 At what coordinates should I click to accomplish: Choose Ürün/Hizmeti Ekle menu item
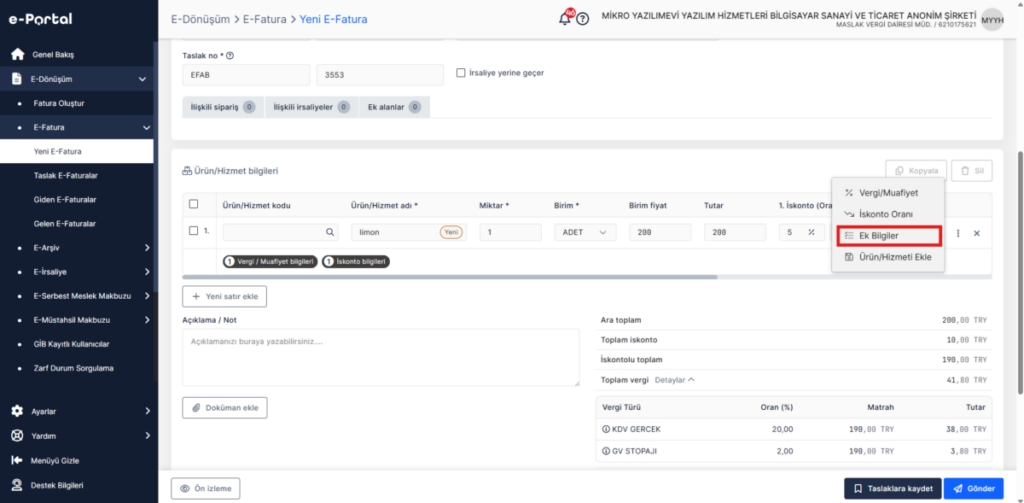[888, 257]
